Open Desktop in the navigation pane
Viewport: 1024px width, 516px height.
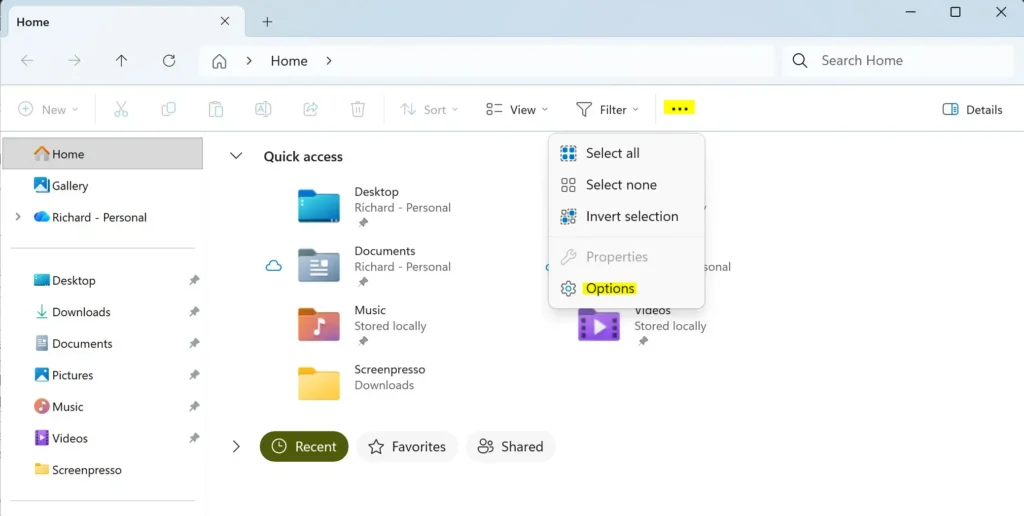[x=103, y=280]
